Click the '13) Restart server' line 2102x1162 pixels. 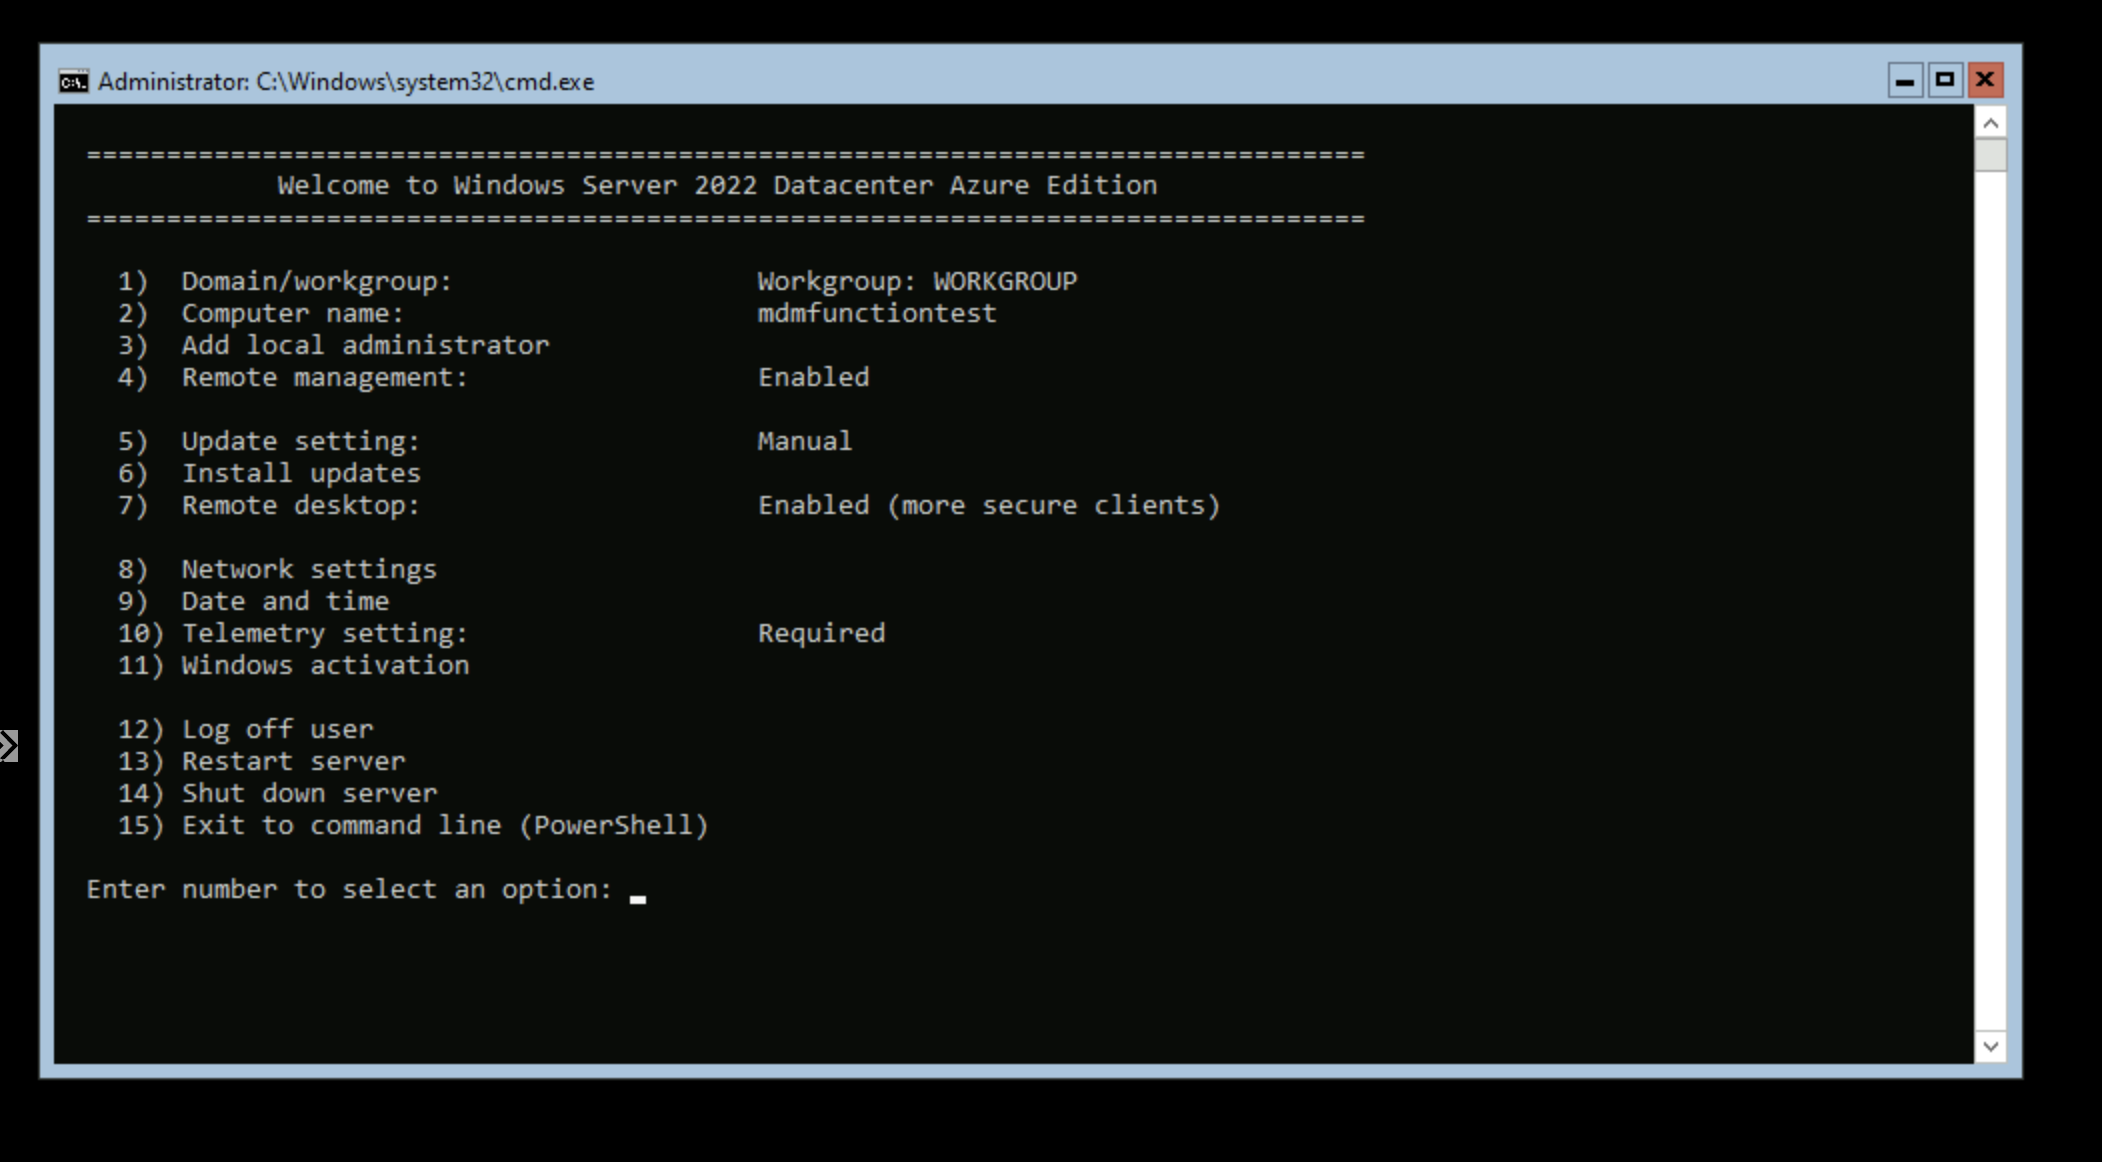pos(261,761)
